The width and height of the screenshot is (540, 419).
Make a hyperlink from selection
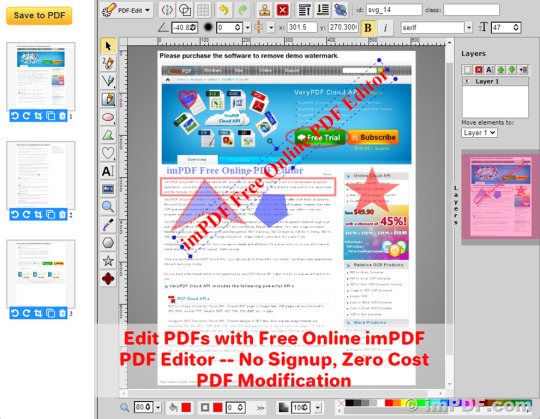click(340, 10)
